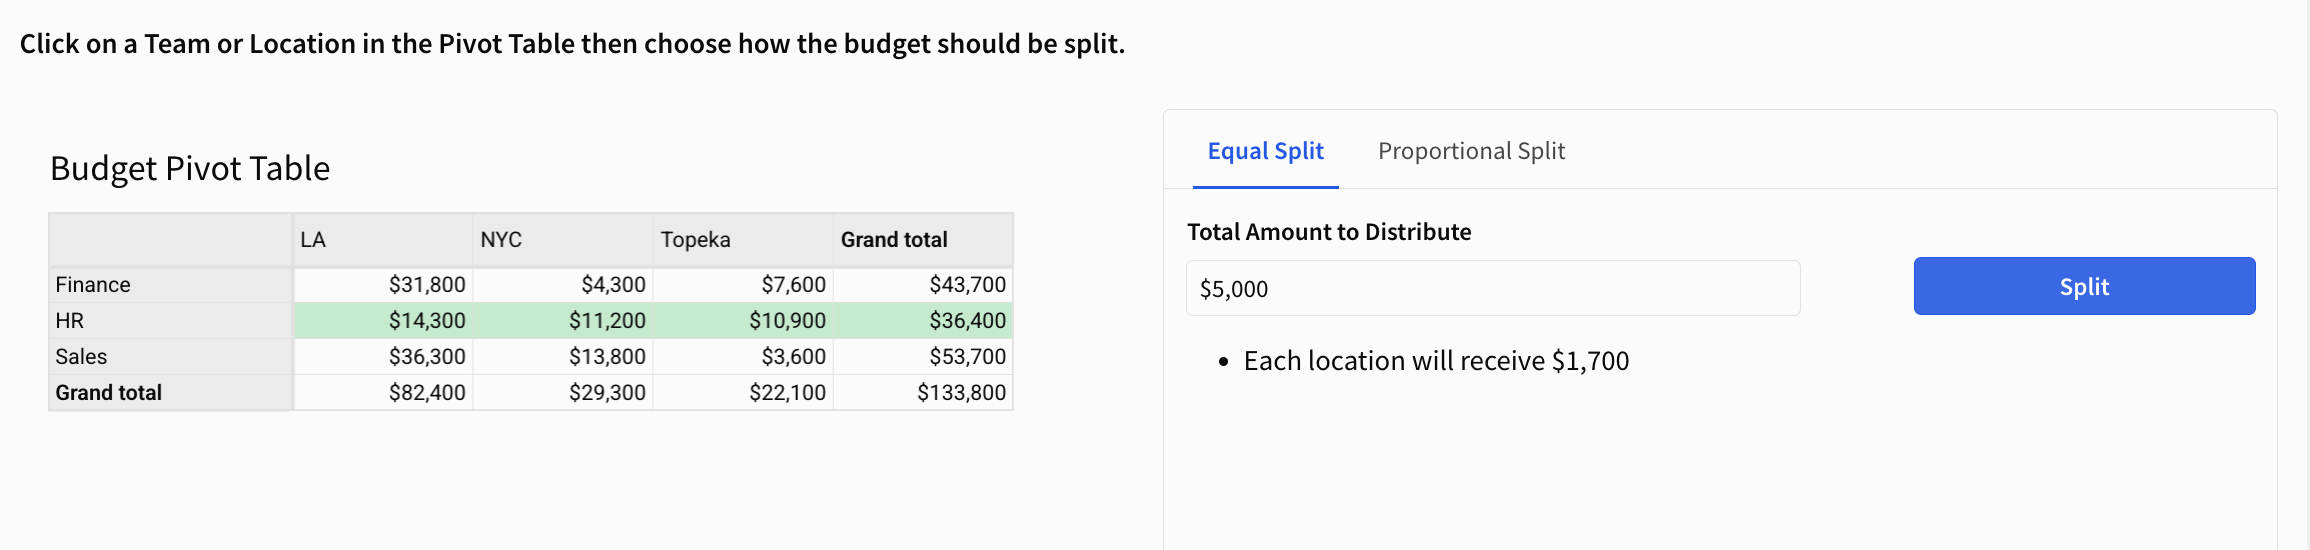The width and height of the screenshot is (2310, 550).
Task: Select the Finance team row header
Action: click(x=93, y=285)
